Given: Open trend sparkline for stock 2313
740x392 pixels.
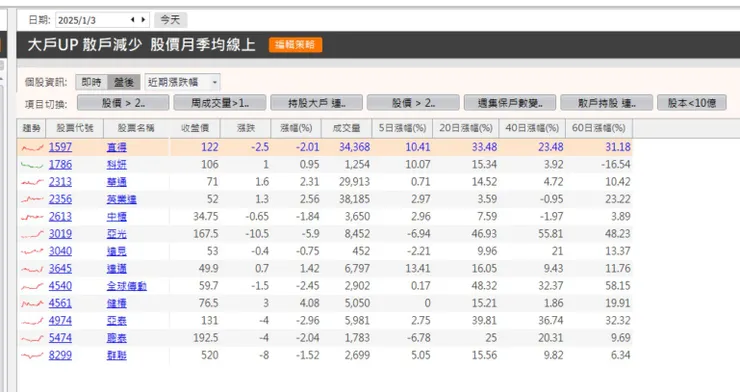Looking at the screenshot, I should click(32, 182).
